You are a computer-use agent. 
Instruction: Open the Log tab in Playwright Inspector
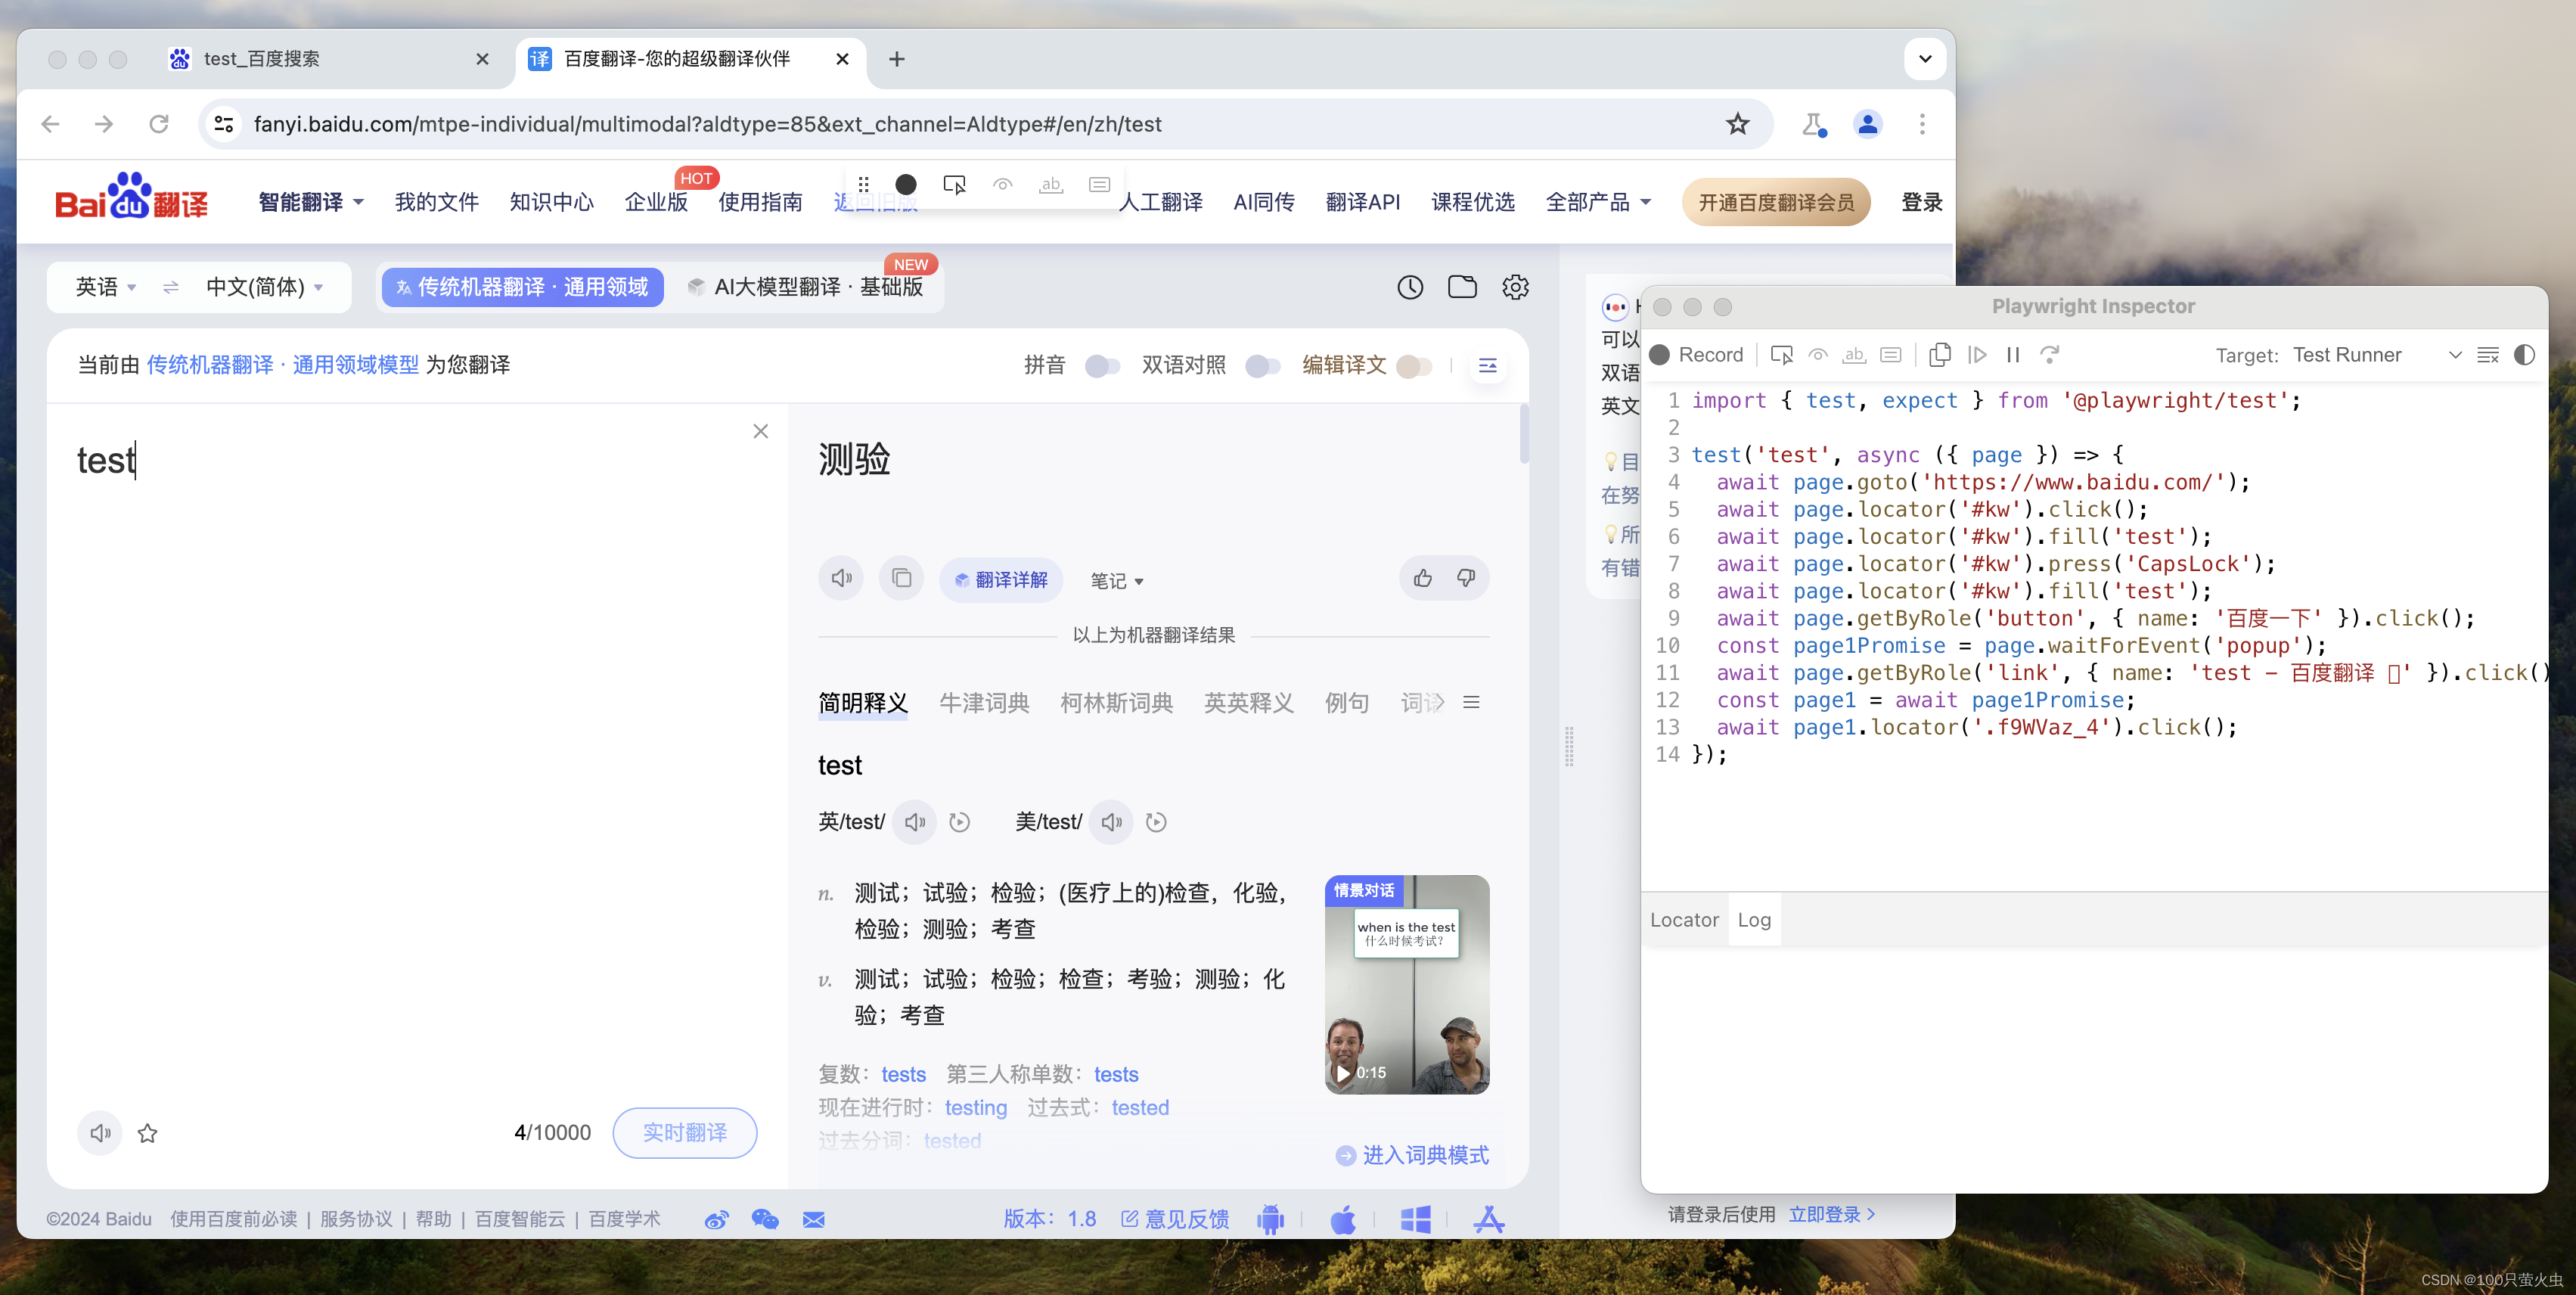(x=1754, y=920)
